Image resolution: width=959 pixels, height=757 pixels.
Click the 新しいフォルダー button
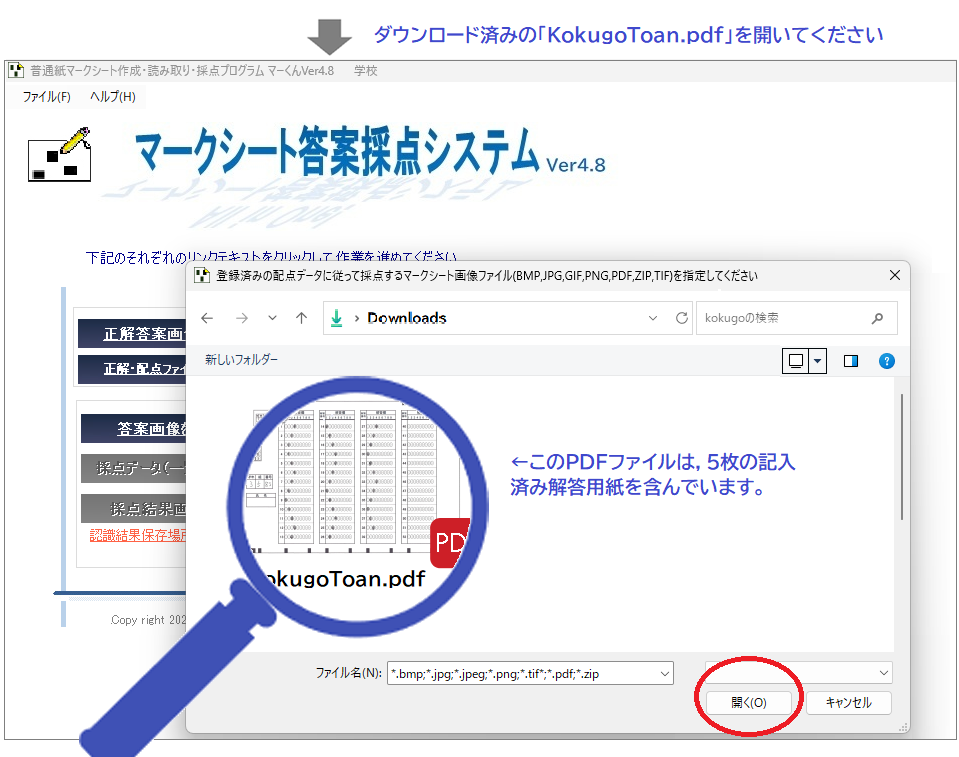[241, 359]
